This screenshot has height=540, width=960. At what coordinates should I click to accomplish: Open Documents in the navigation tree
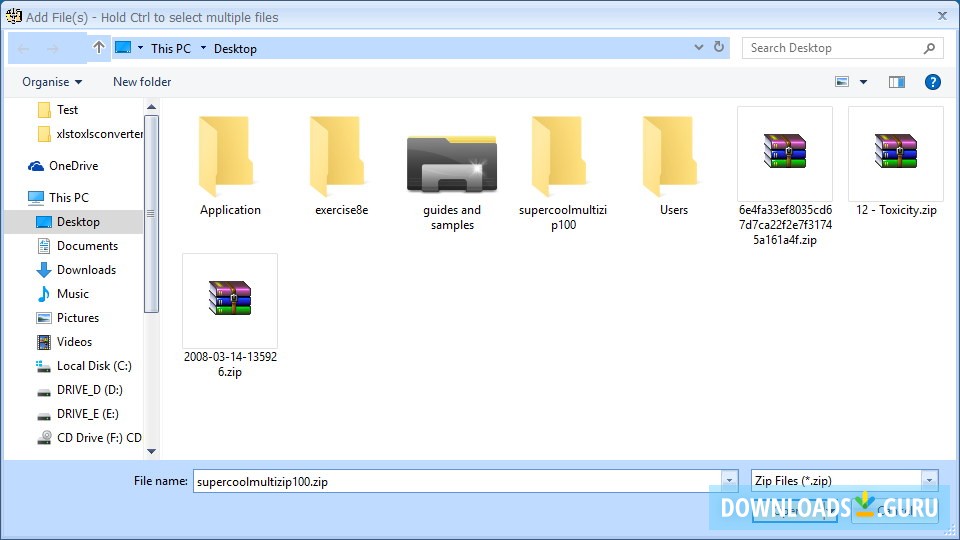tap(77, 246)
